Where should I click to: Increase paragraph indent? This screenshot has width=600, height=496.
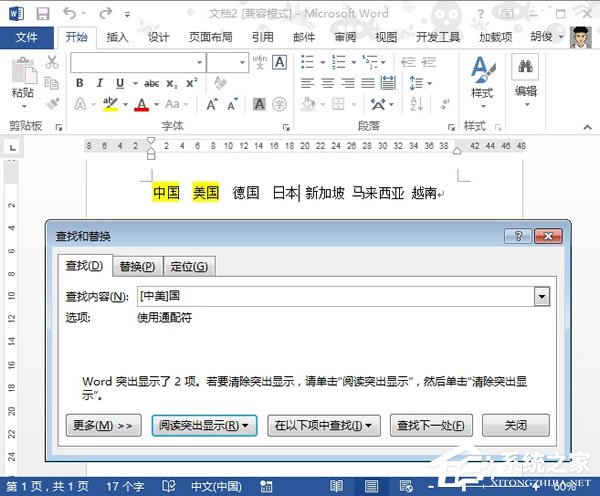(429, 62)
